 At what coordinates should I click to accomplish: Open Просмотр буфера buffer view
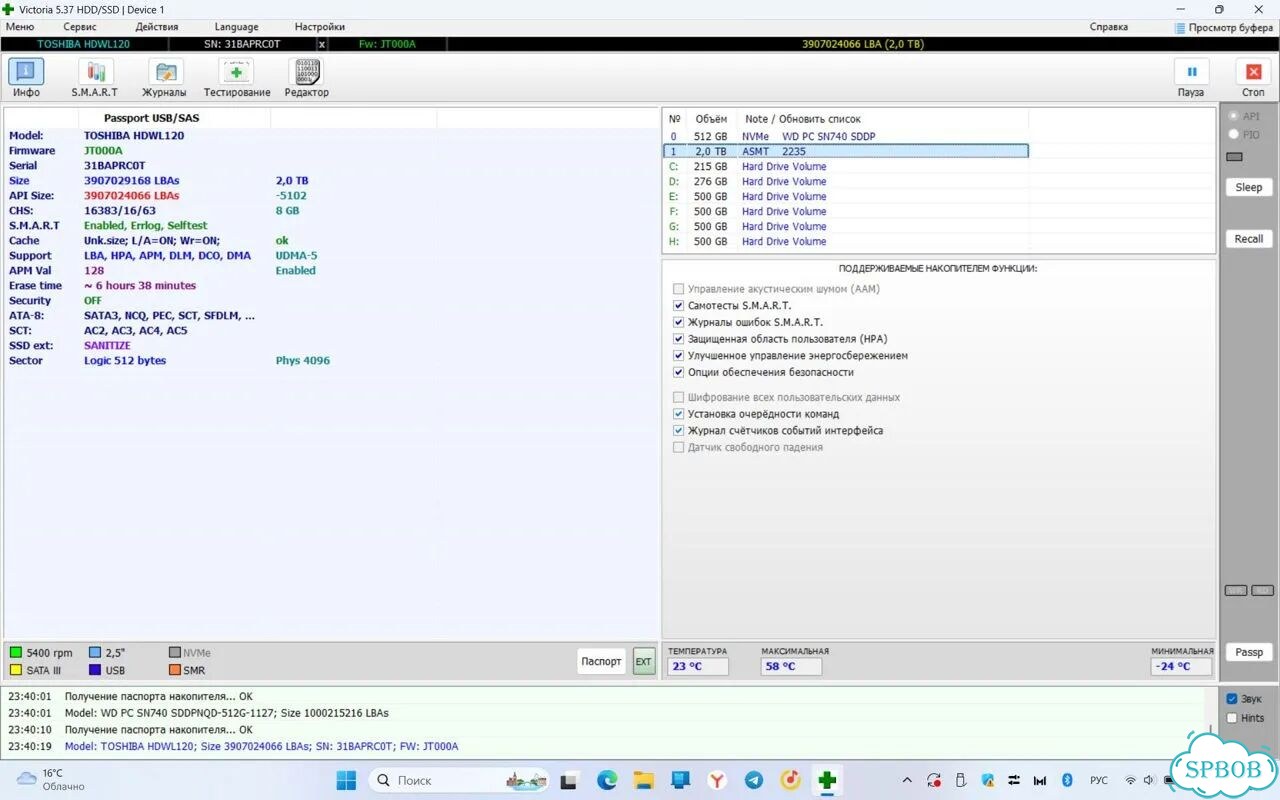pos(1224,27)
